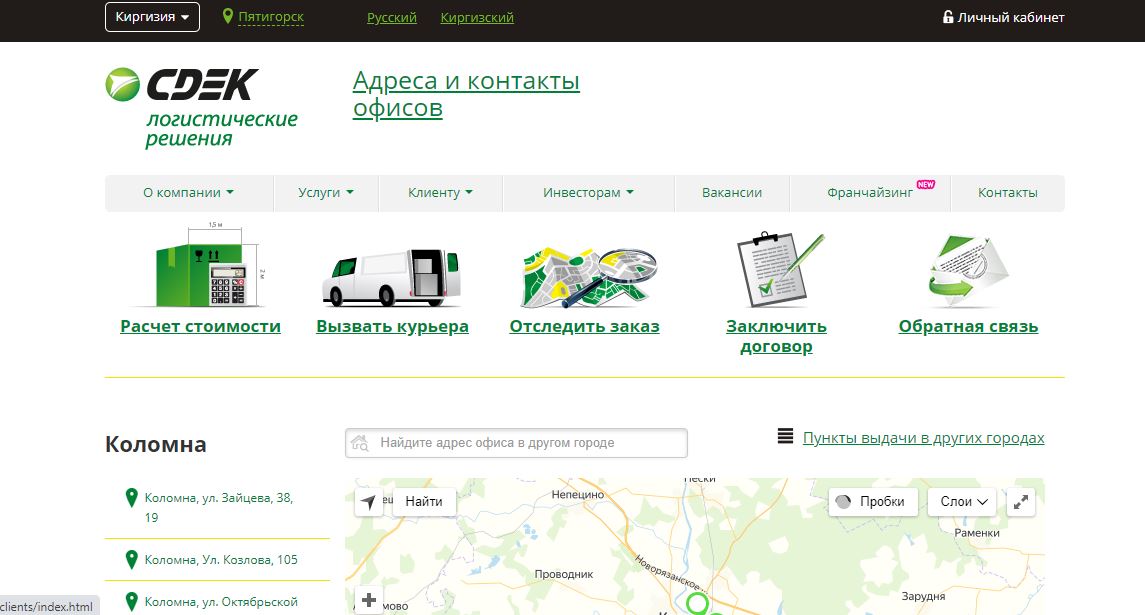Click the green location pin beside Пятигорск
Screen dimensions: 1145x615
[228, 16]
